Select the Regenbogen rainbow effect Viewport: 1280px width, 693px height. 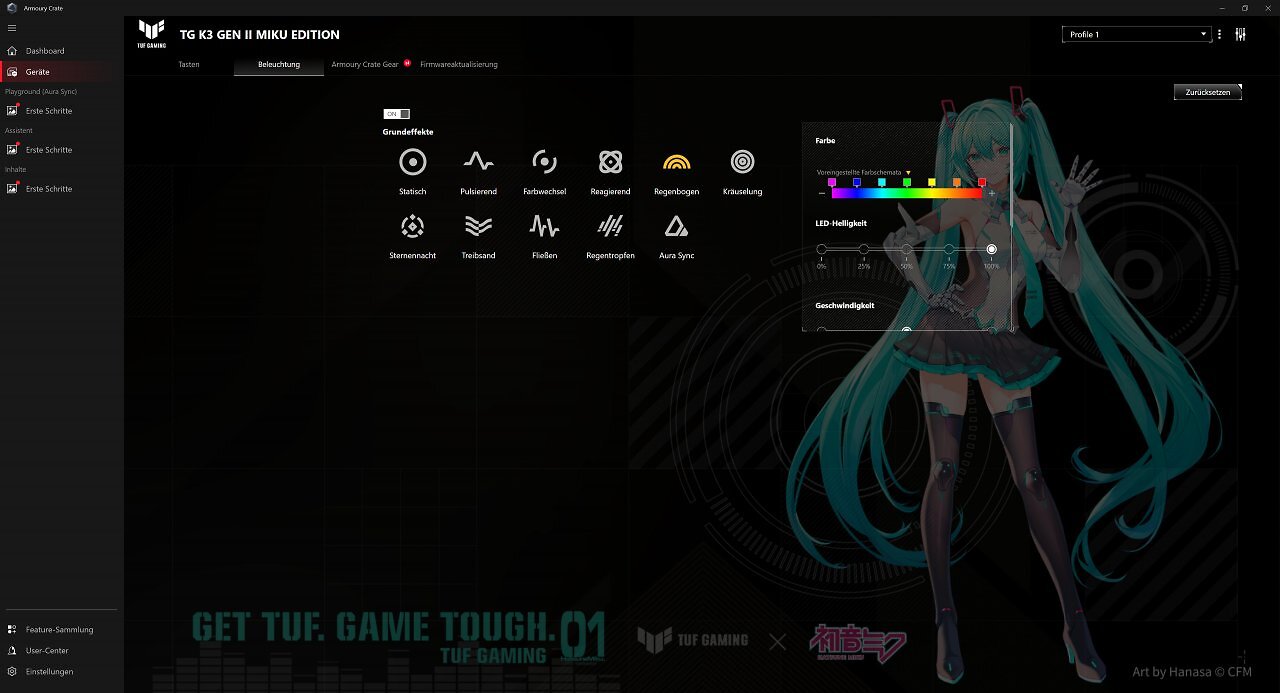[676, 162]
